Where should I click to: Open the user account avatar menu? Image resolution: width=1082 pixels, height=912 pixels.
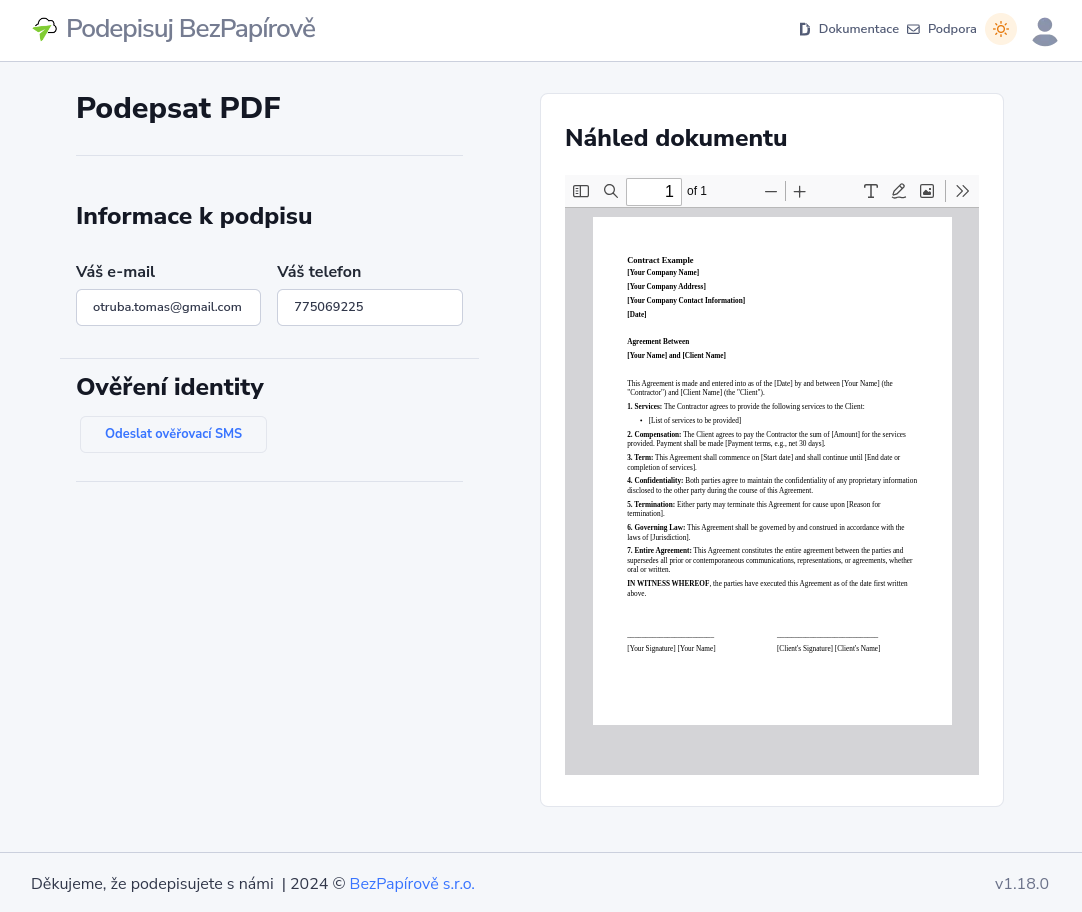pyautogui.click(x=1045, y=32)
